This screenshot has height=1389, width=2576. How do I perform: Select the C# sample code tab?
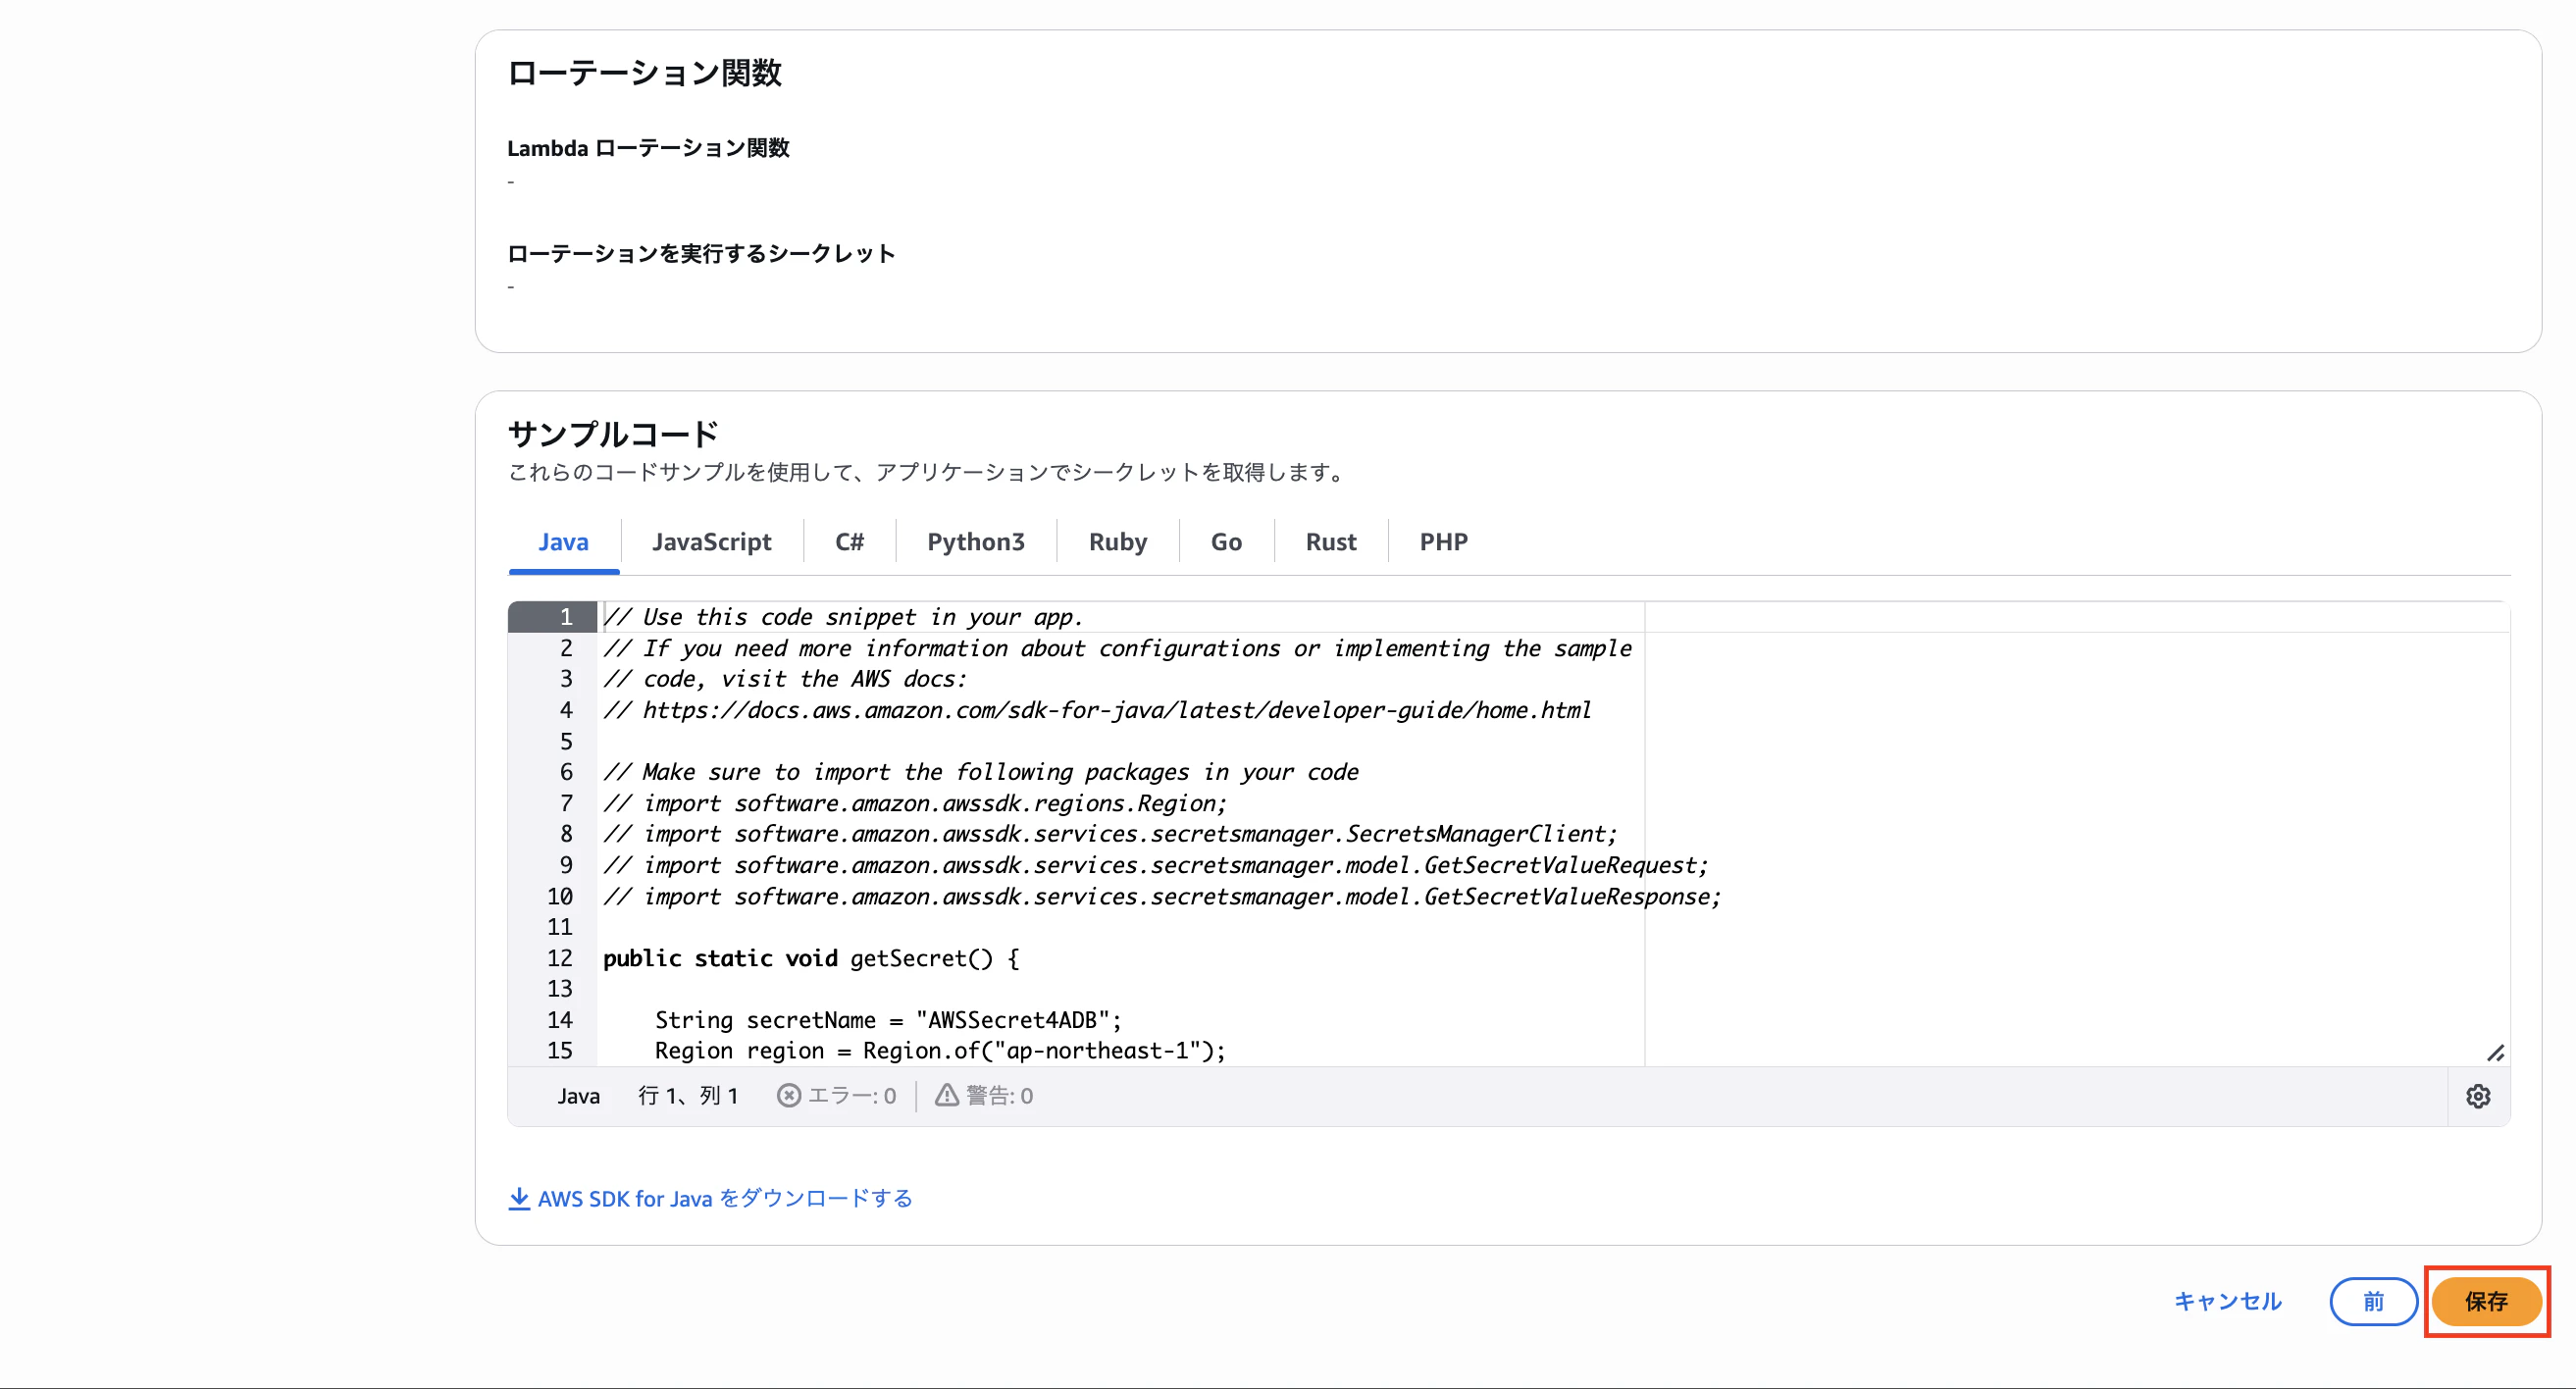click(x=849, y=541)
